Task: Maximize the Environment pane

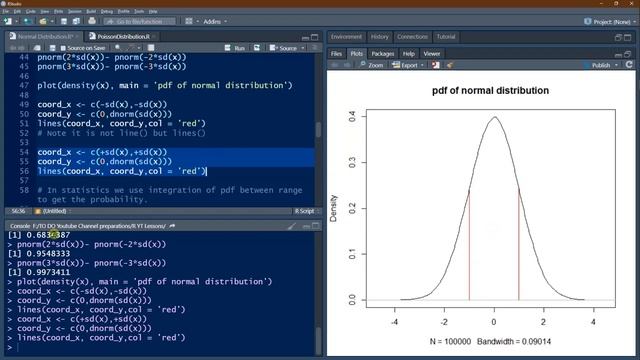Action: (628, 37)
